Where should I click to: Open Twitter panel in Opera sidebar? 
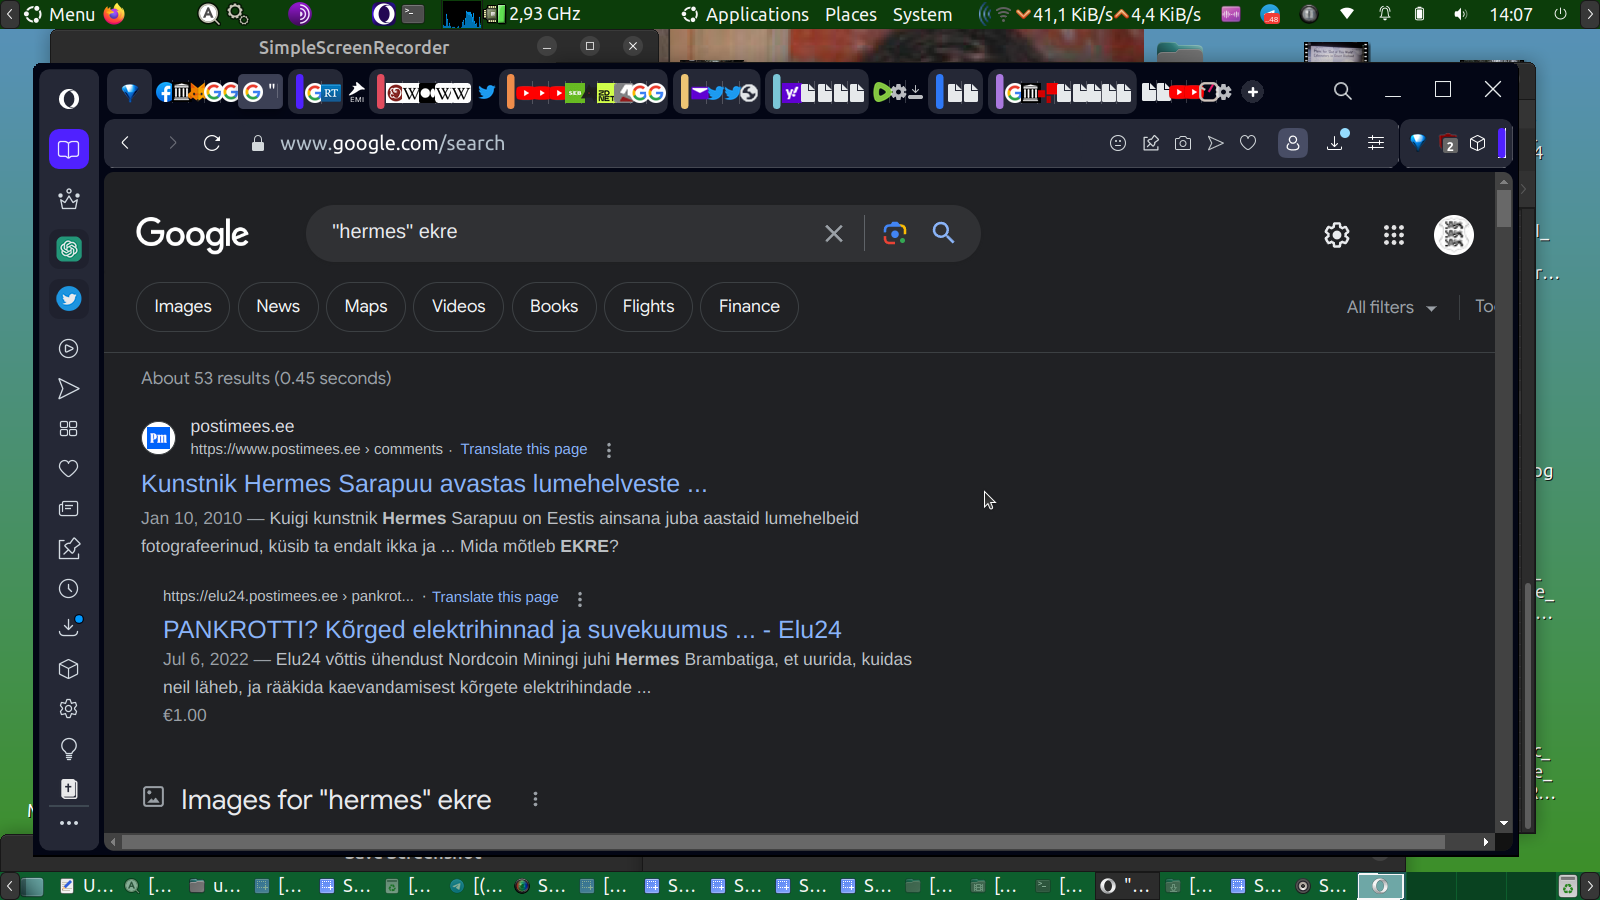click(x=69, y=299)
